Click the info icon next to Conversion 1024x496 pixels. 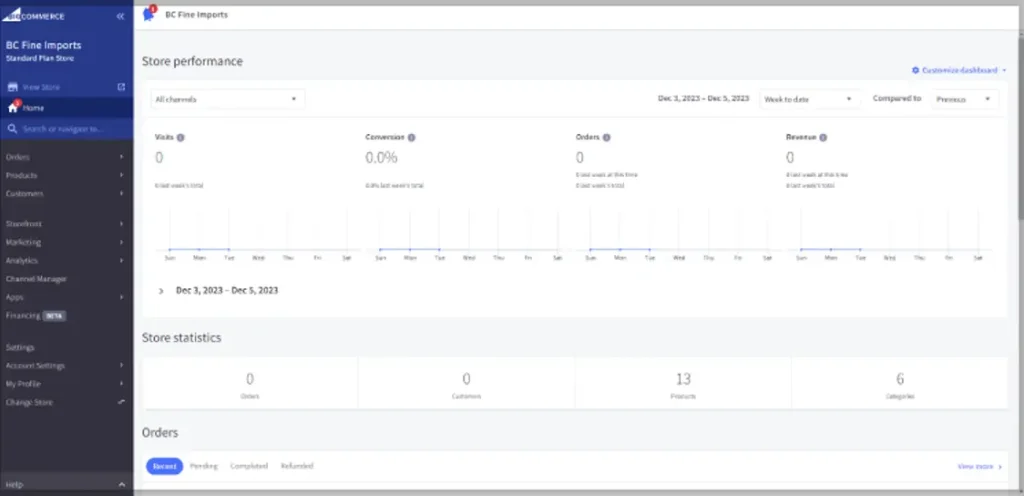click(x=411, y=137)
